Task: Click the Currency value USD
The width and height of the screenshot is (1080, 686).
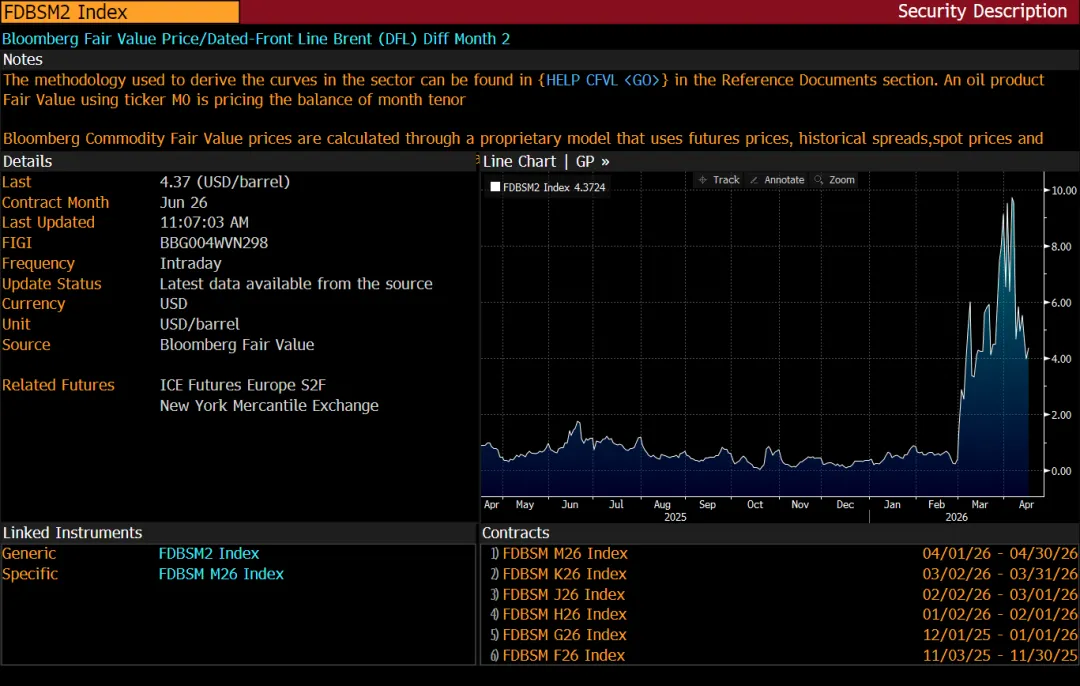Action: point(174,304)
